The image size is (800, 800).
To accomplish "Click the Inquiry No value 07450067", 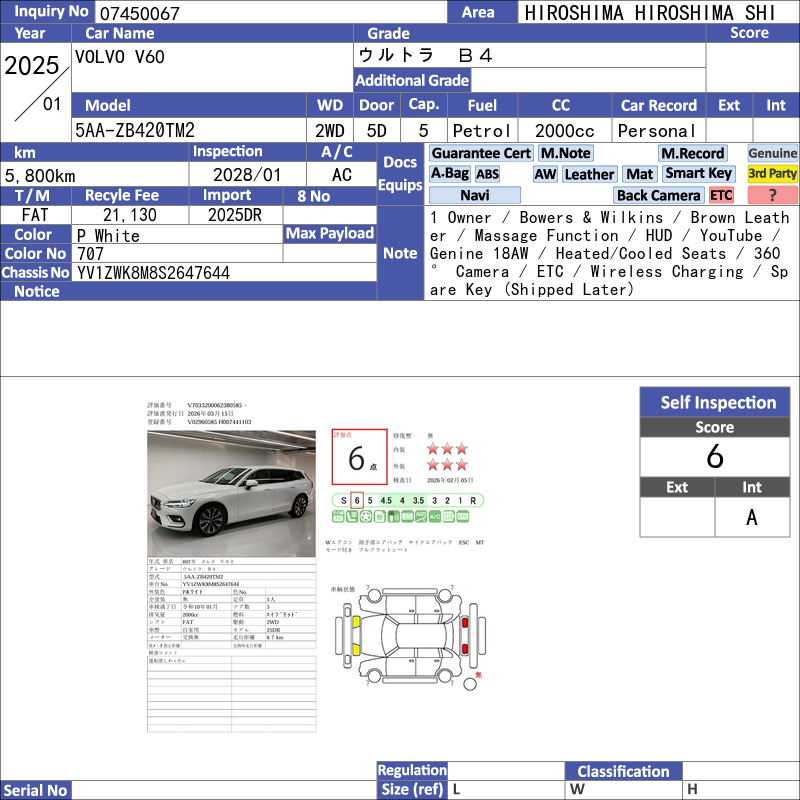I will pos(140,13).
